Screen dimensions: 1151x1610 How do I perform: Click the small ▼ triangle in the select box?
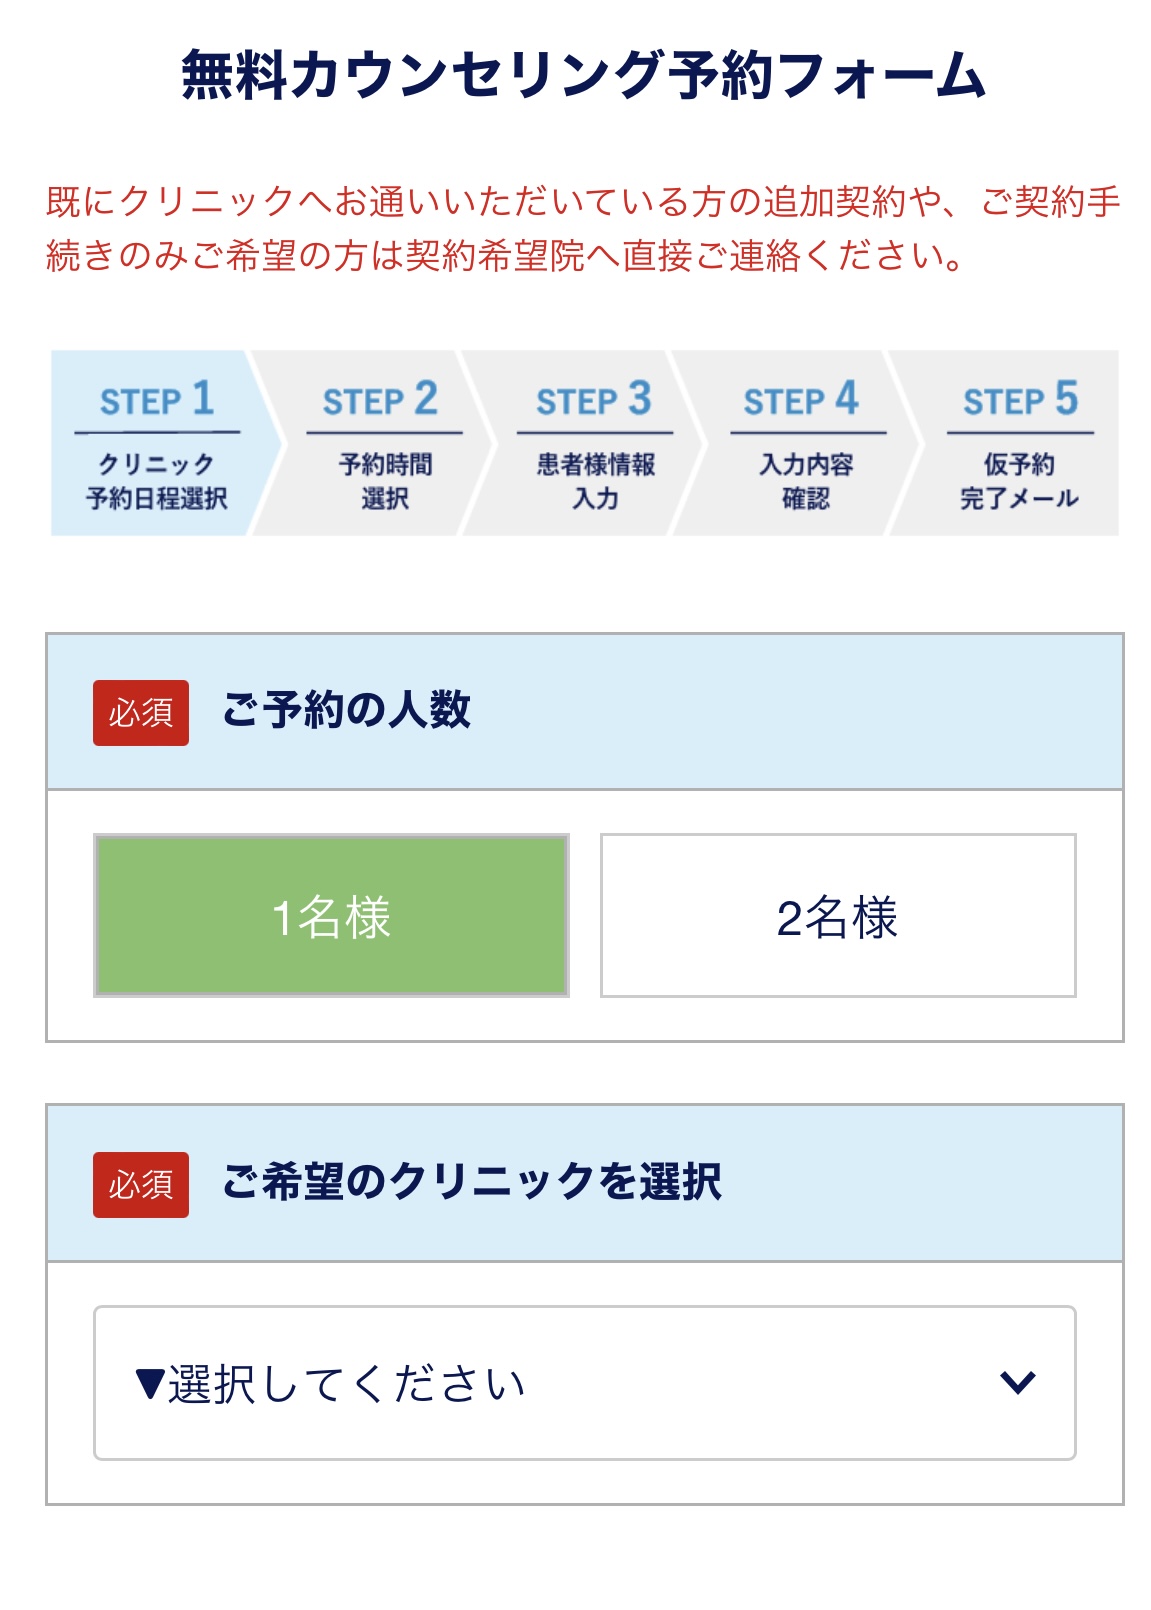tap(150, 1385)
